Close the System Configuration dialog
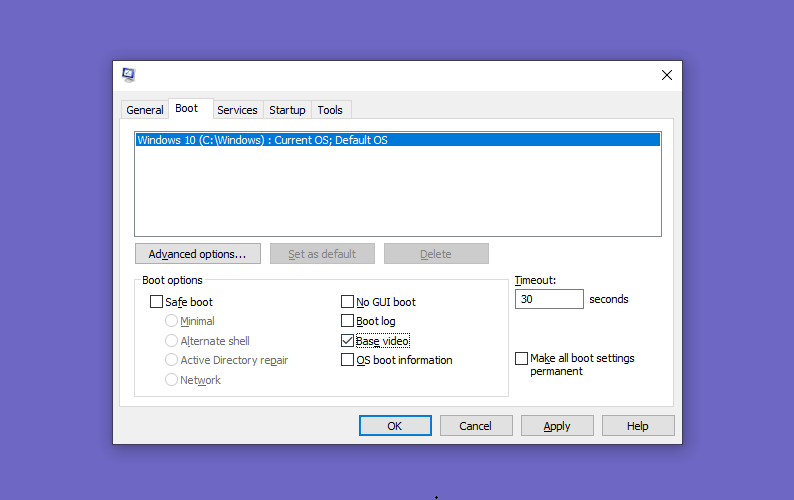The image size is (794, 500). (x=666, y=75)
